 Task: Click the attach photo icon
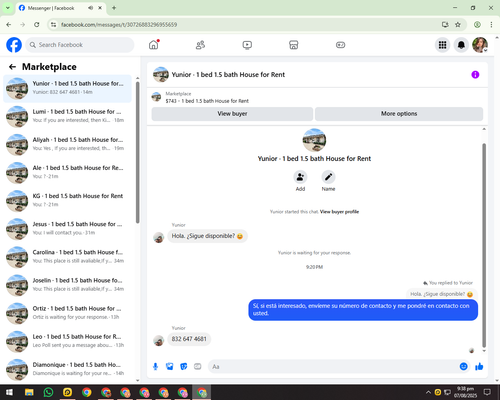coord(170,367)
